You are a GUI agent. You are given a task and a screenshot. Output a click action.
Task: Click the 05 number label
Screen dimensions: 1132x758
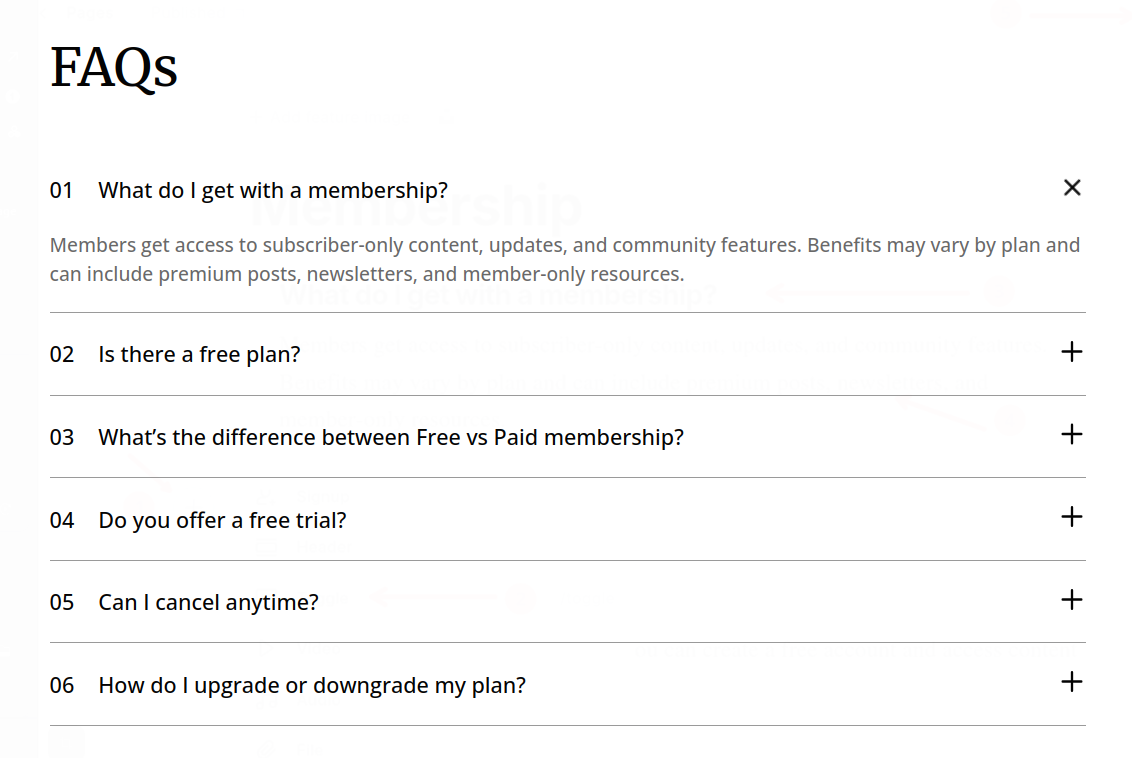click(x=62, y=603)
